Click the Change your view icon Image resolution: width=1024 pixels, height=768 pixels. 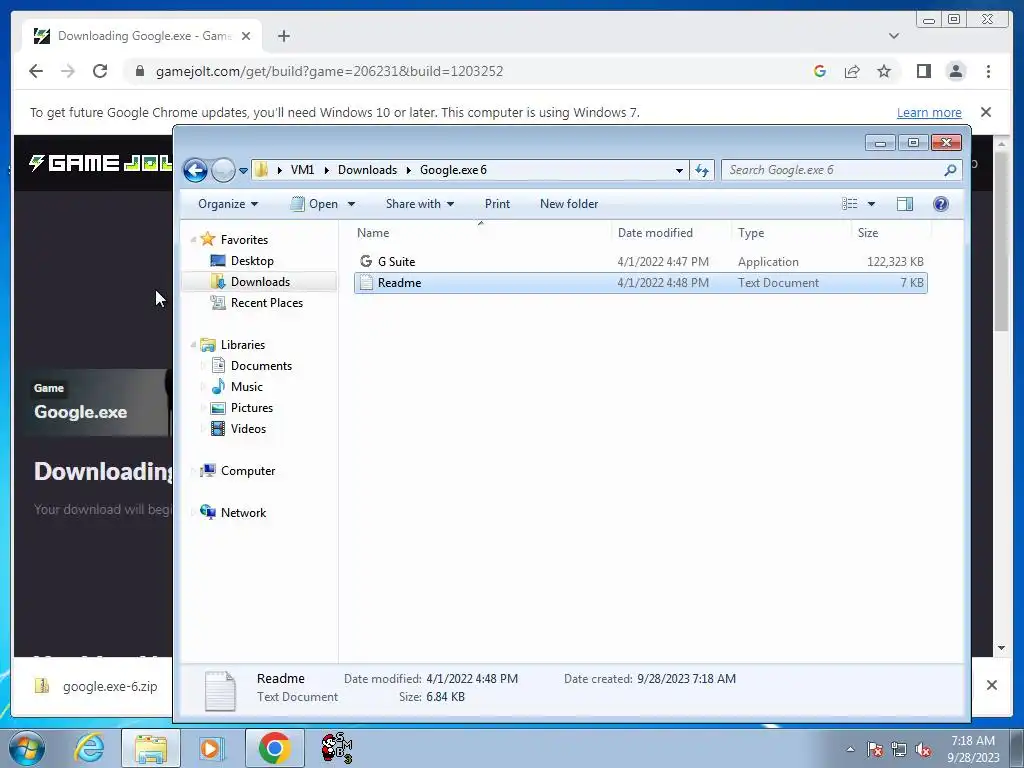coord(850,204)
